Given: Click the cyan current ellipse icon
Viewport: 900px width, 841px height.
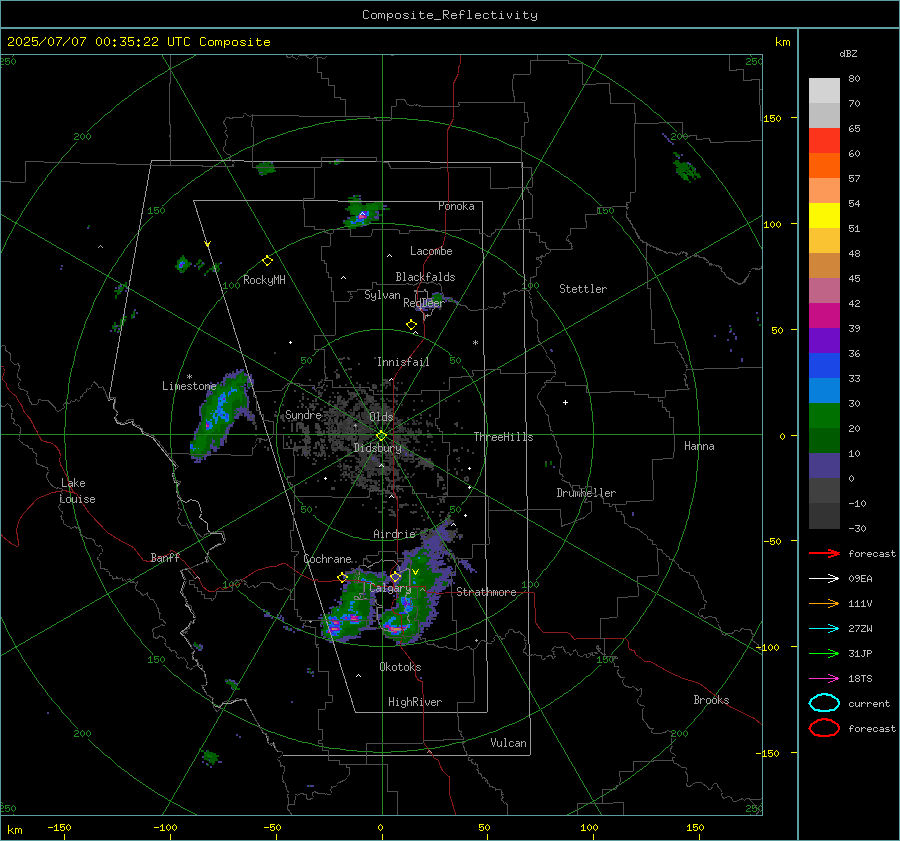Looking at the screenshot, I should [824, 703].
